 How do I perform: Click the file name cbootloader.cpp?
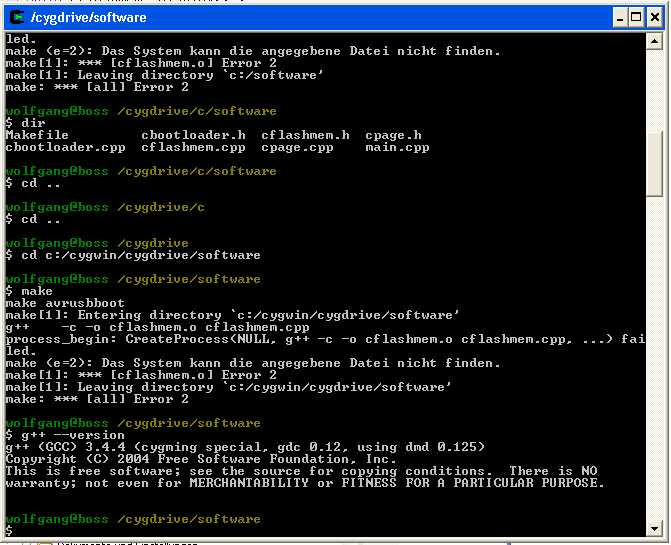click(x=65, y=147)
